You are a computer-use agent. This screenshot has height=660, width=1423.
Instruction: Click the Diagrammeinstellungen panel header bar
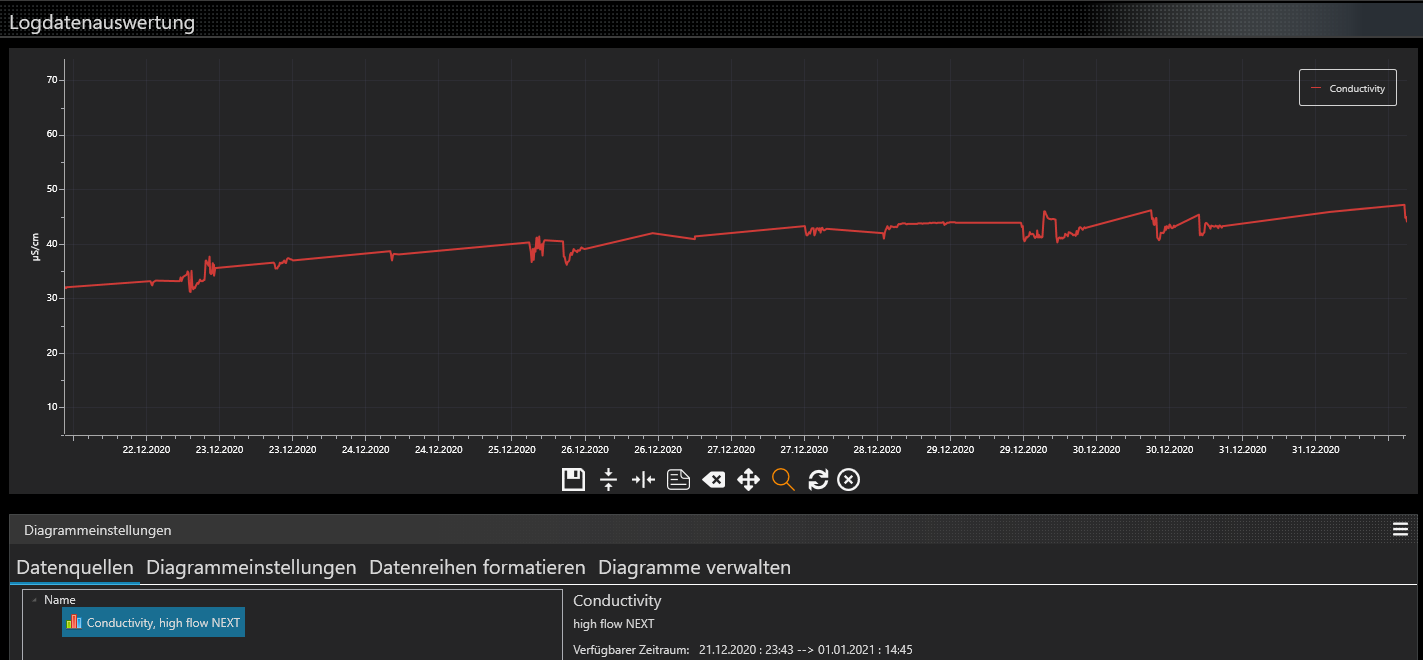(700, 530)
